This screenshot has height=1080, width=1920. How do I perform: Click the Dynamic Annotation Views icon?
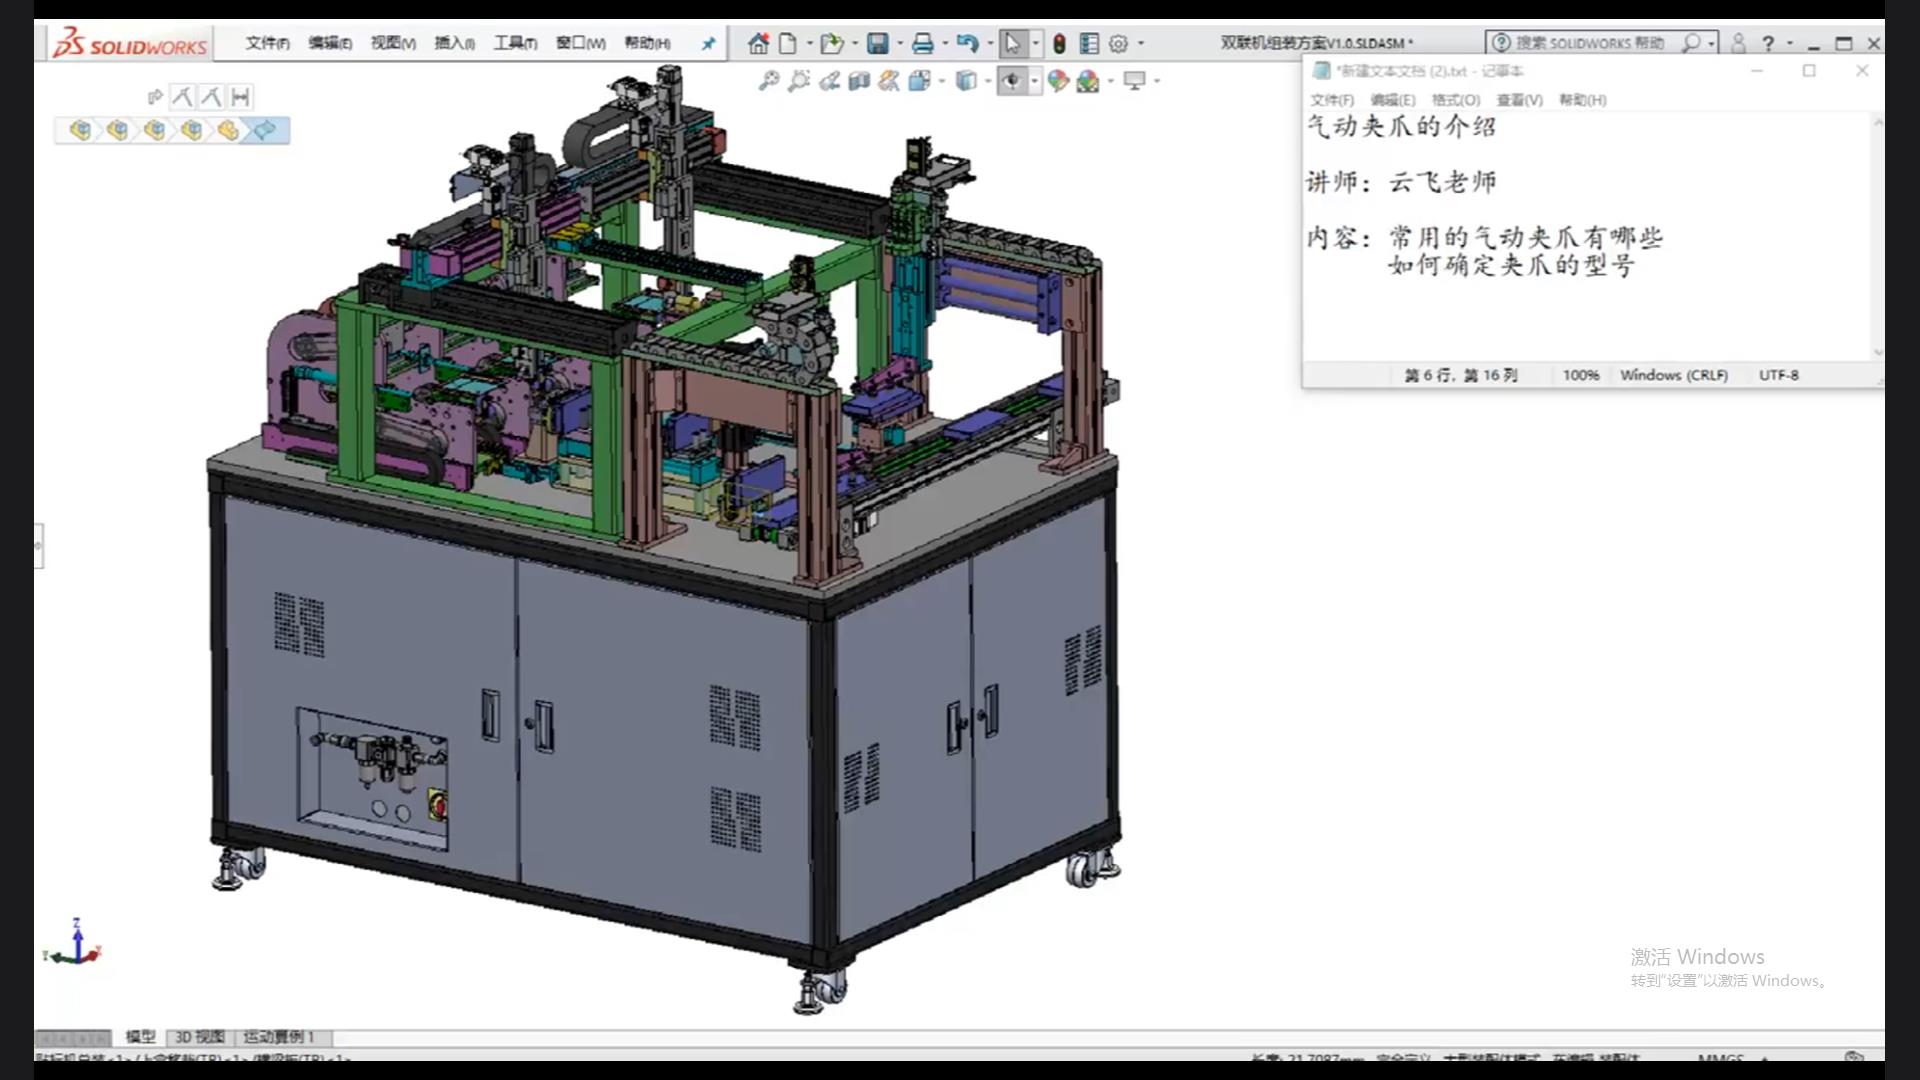[x=889, y=81]
